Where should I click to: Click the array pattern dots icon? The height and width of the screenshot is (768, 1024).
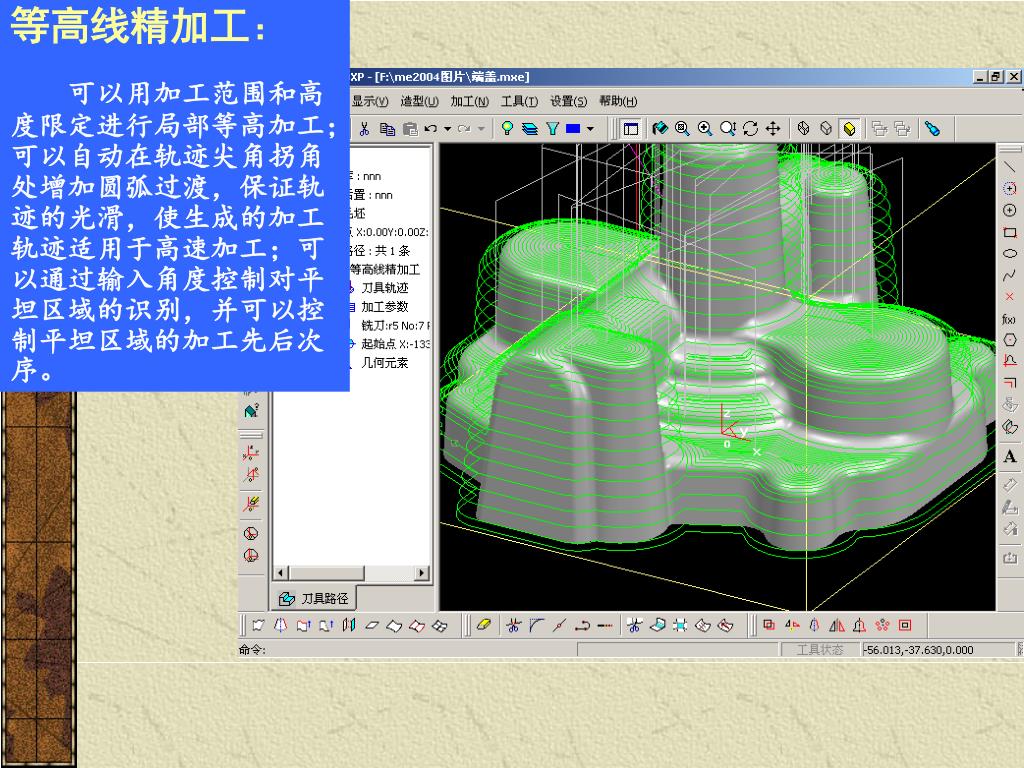[882, 625]
